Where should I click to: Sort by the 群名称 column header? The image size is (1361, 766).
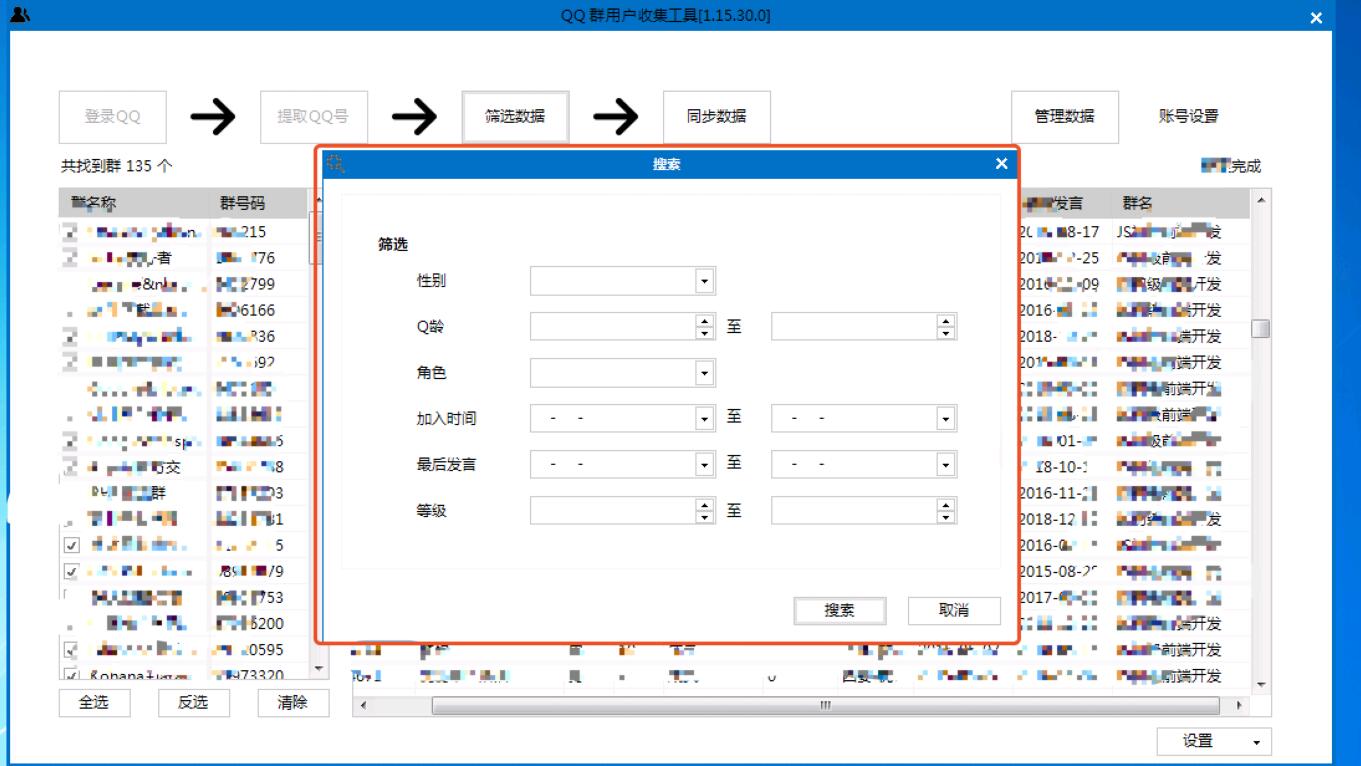[134, 203]
